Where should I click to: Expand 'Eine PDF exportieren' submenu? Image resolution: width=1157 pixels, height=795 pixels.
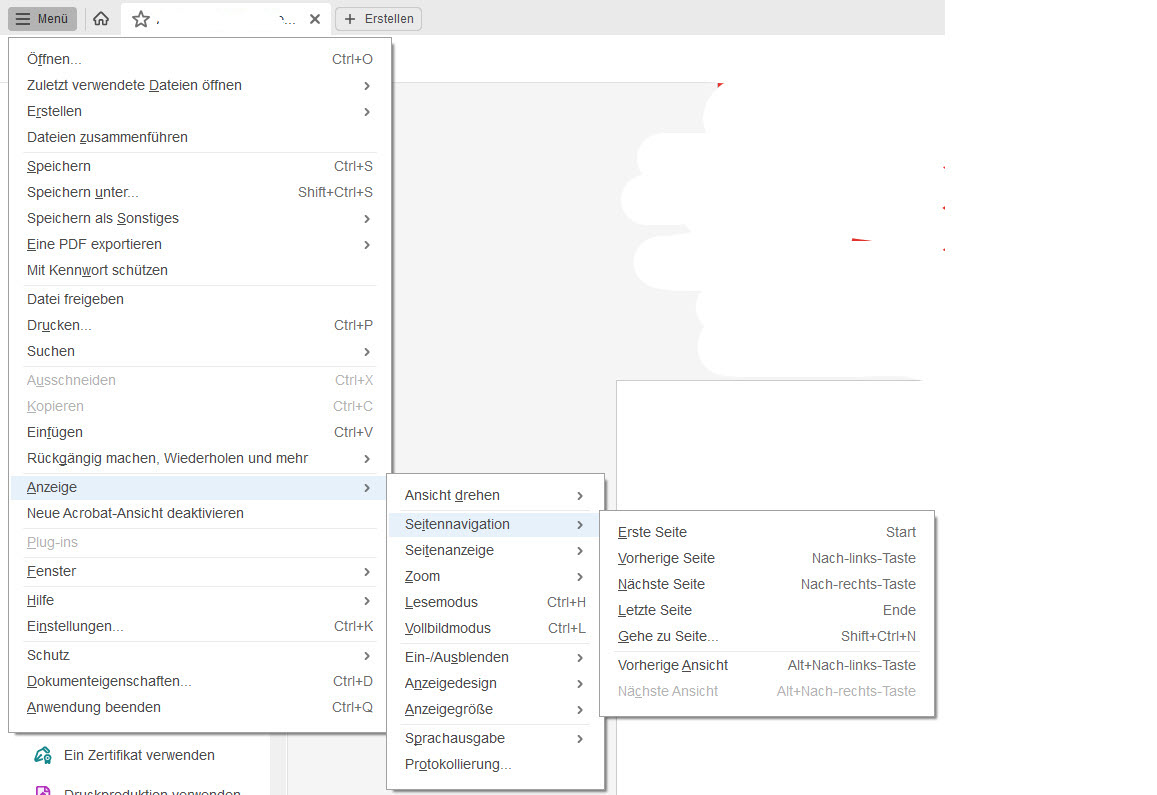[199, 244]
